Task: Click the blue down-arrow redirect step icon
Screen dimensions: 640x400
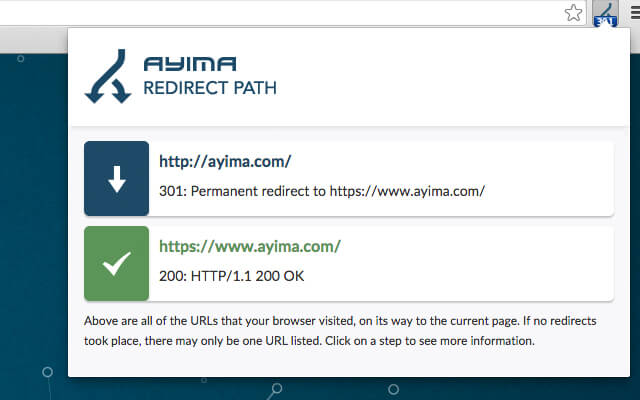Action: (x=117, y=179)
